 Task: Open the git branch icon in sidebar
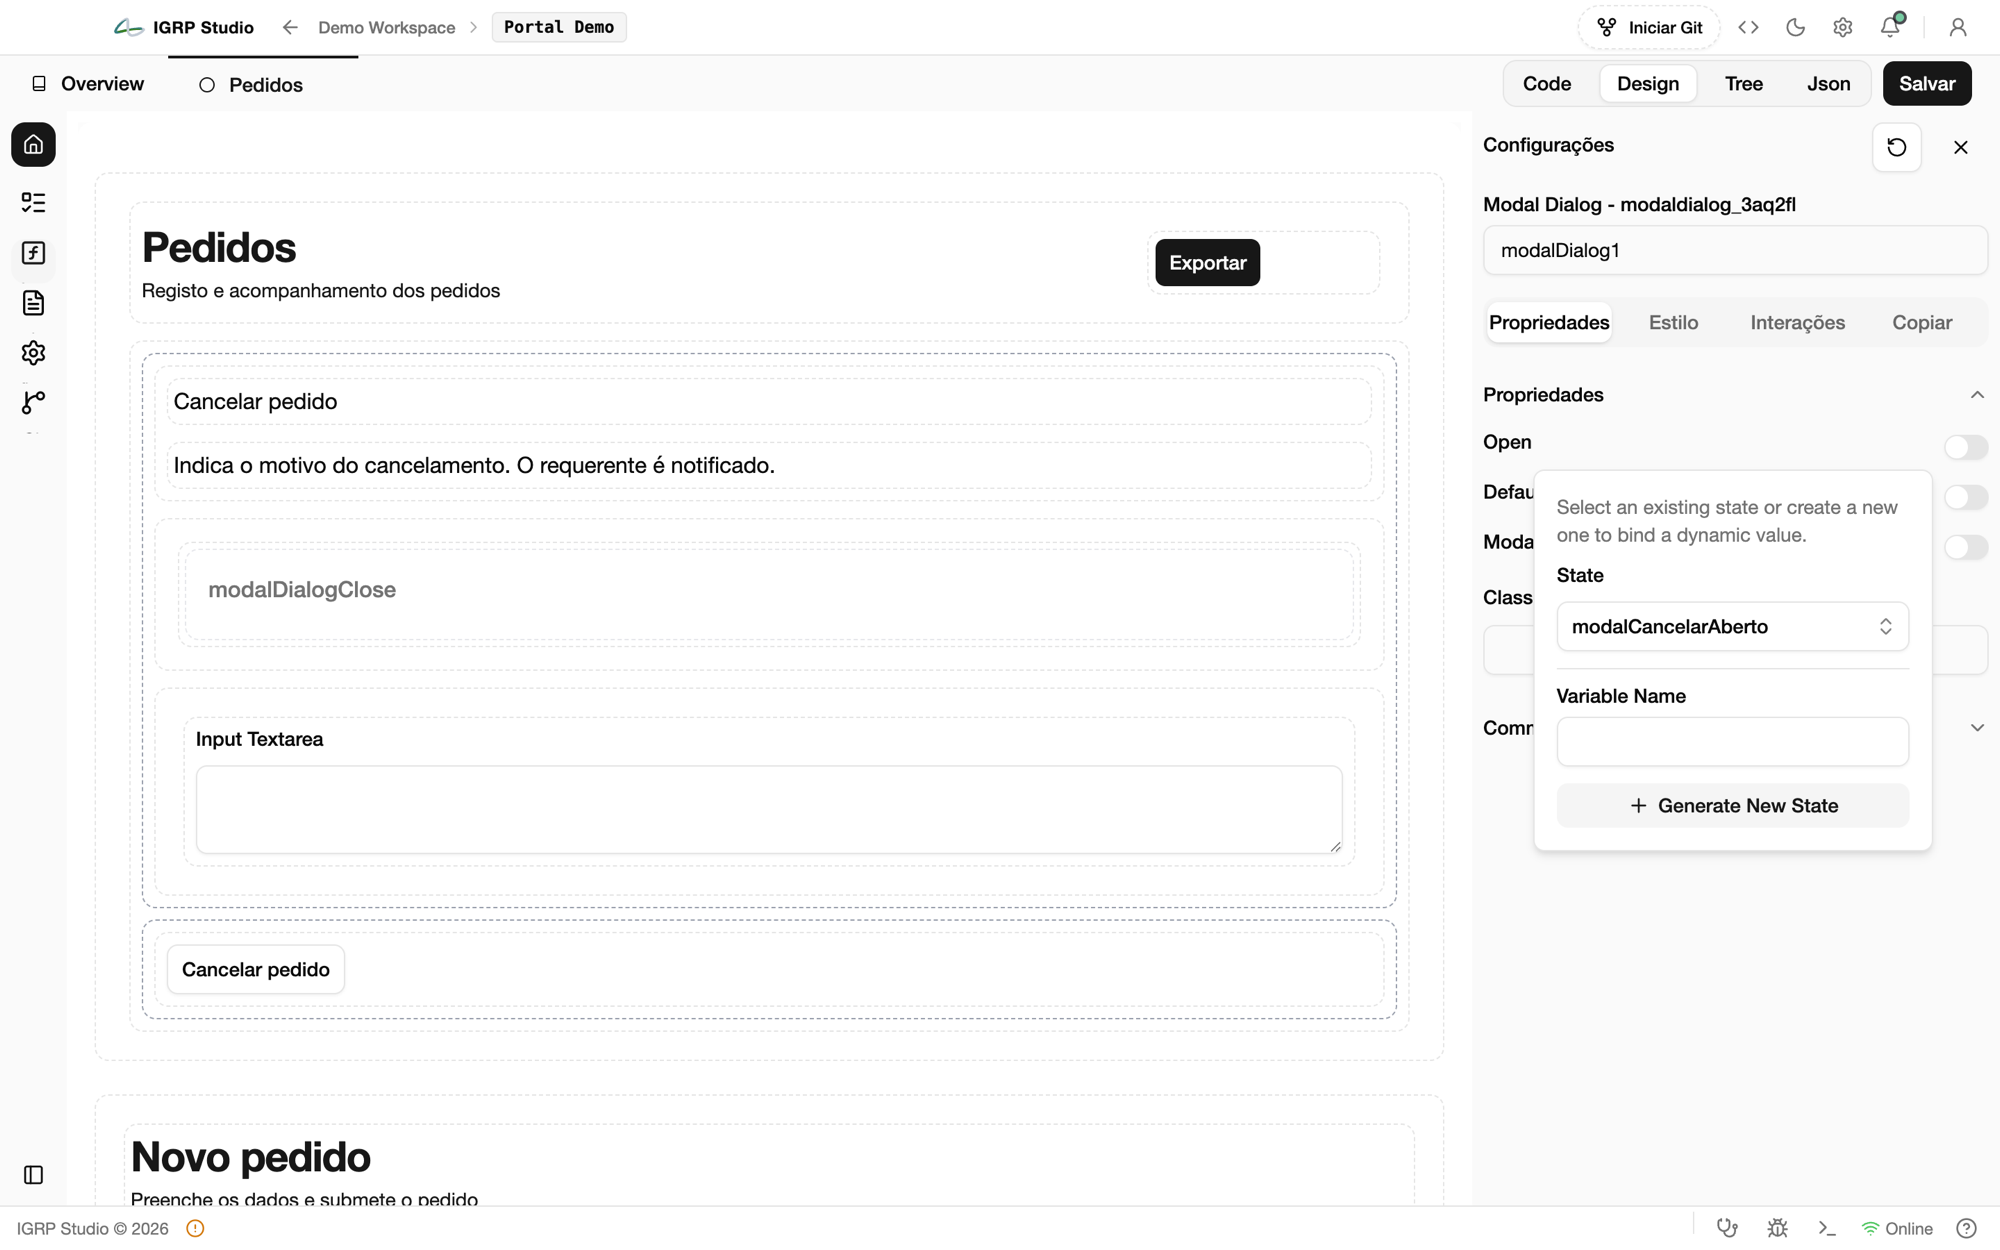point(33,402)
